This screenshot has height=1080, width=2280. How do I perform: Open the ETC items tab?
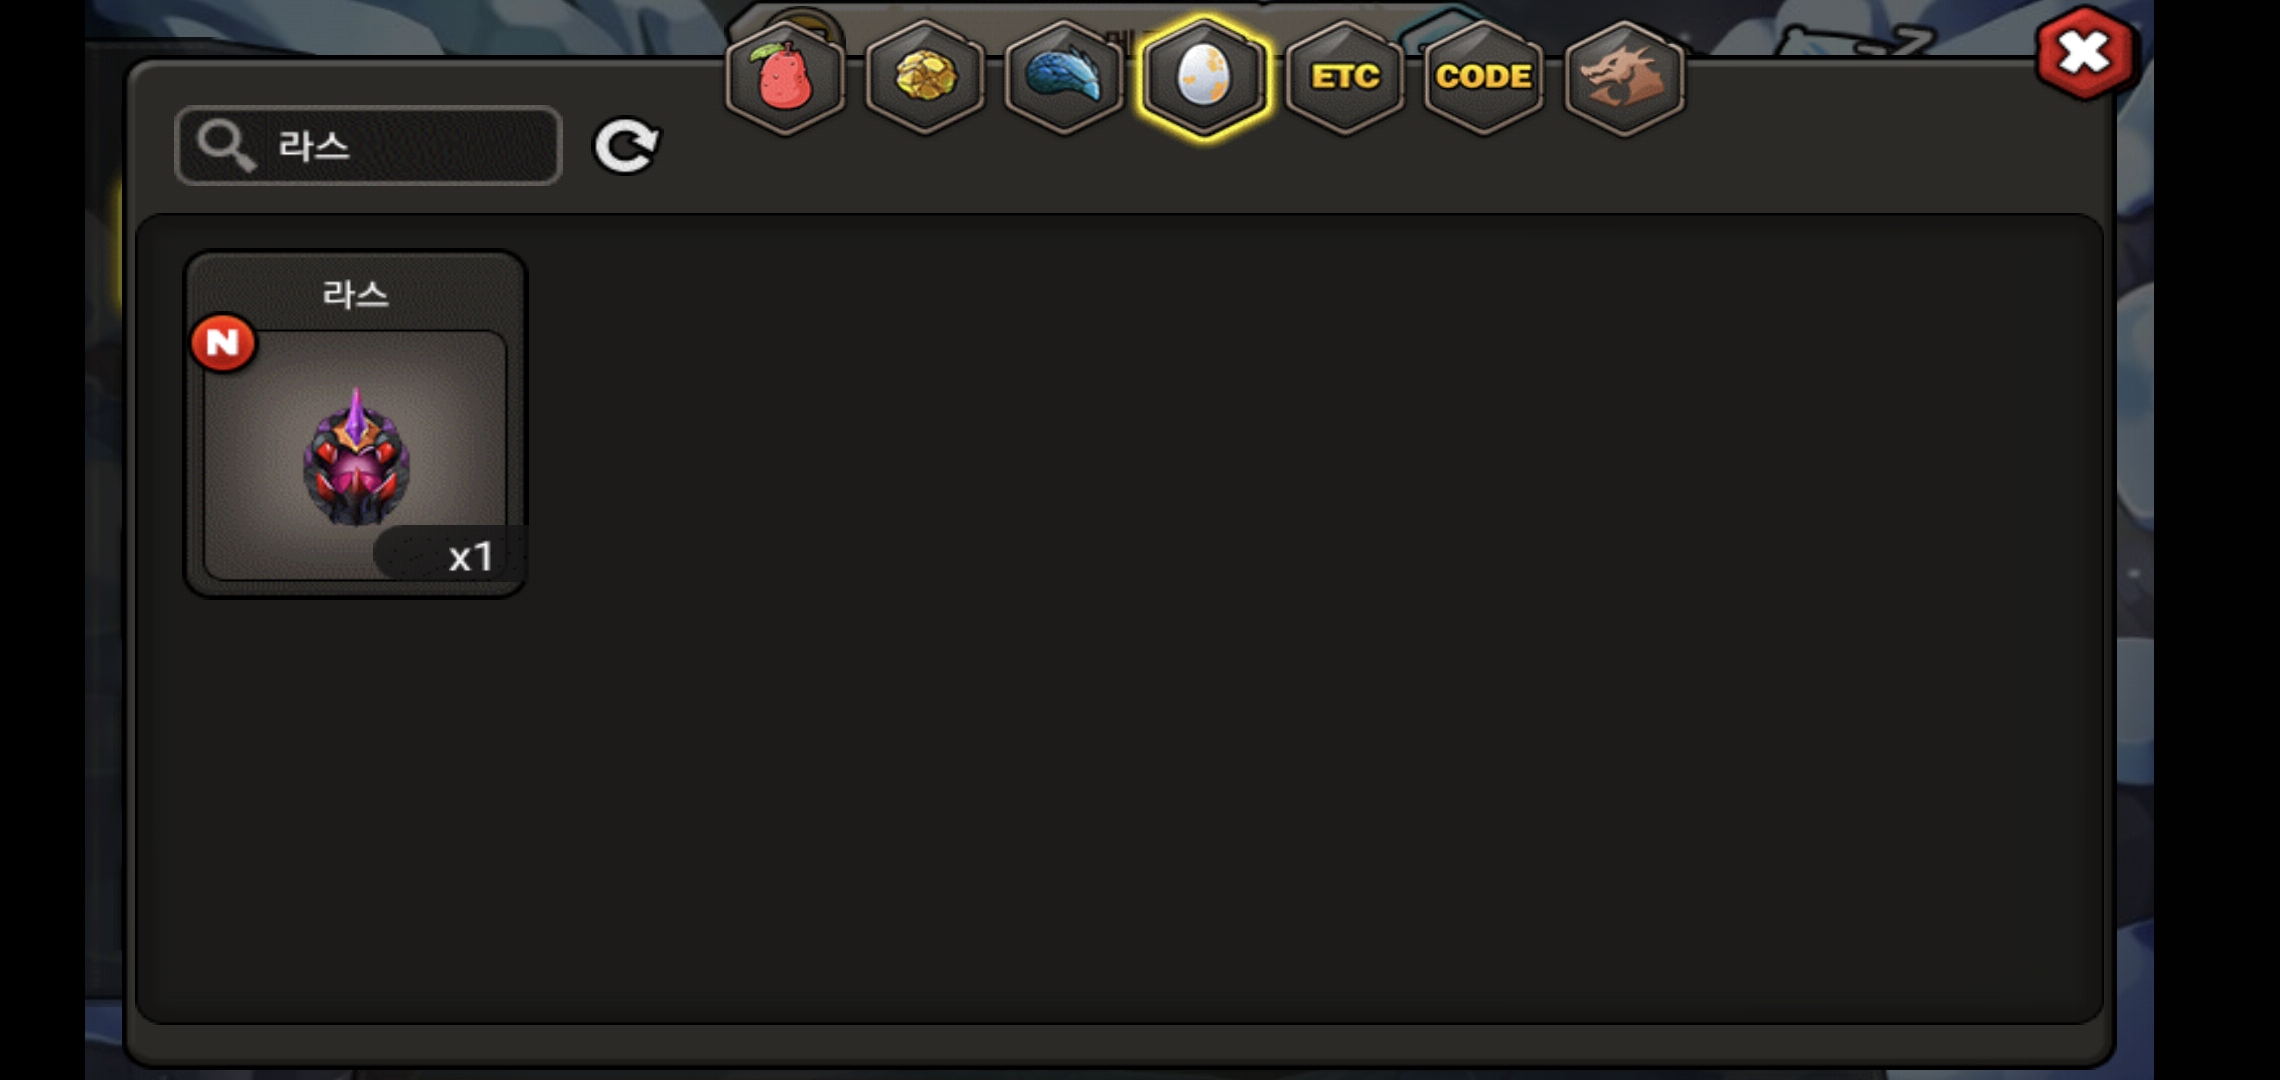click(1345, 77)
